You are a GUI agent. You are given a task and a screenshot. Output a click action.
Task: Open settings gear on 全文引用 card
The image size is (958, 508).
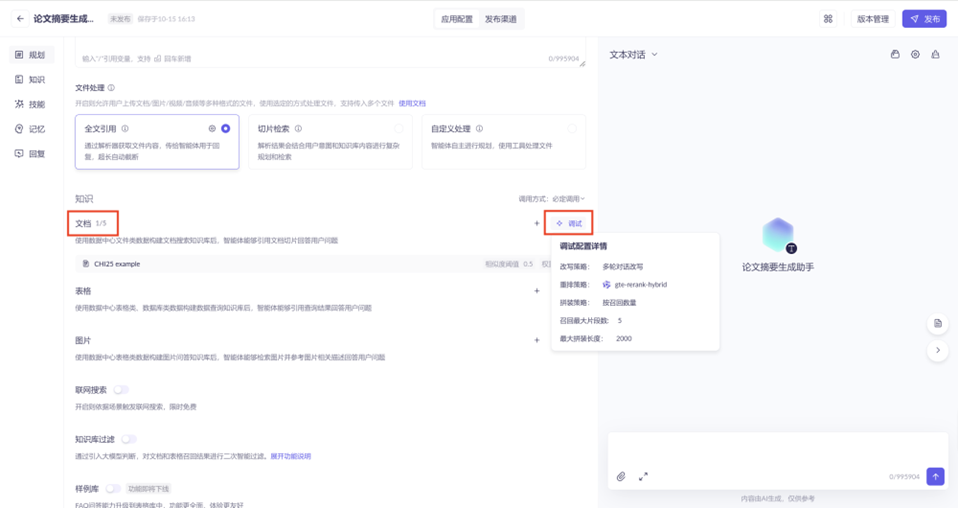212,128
